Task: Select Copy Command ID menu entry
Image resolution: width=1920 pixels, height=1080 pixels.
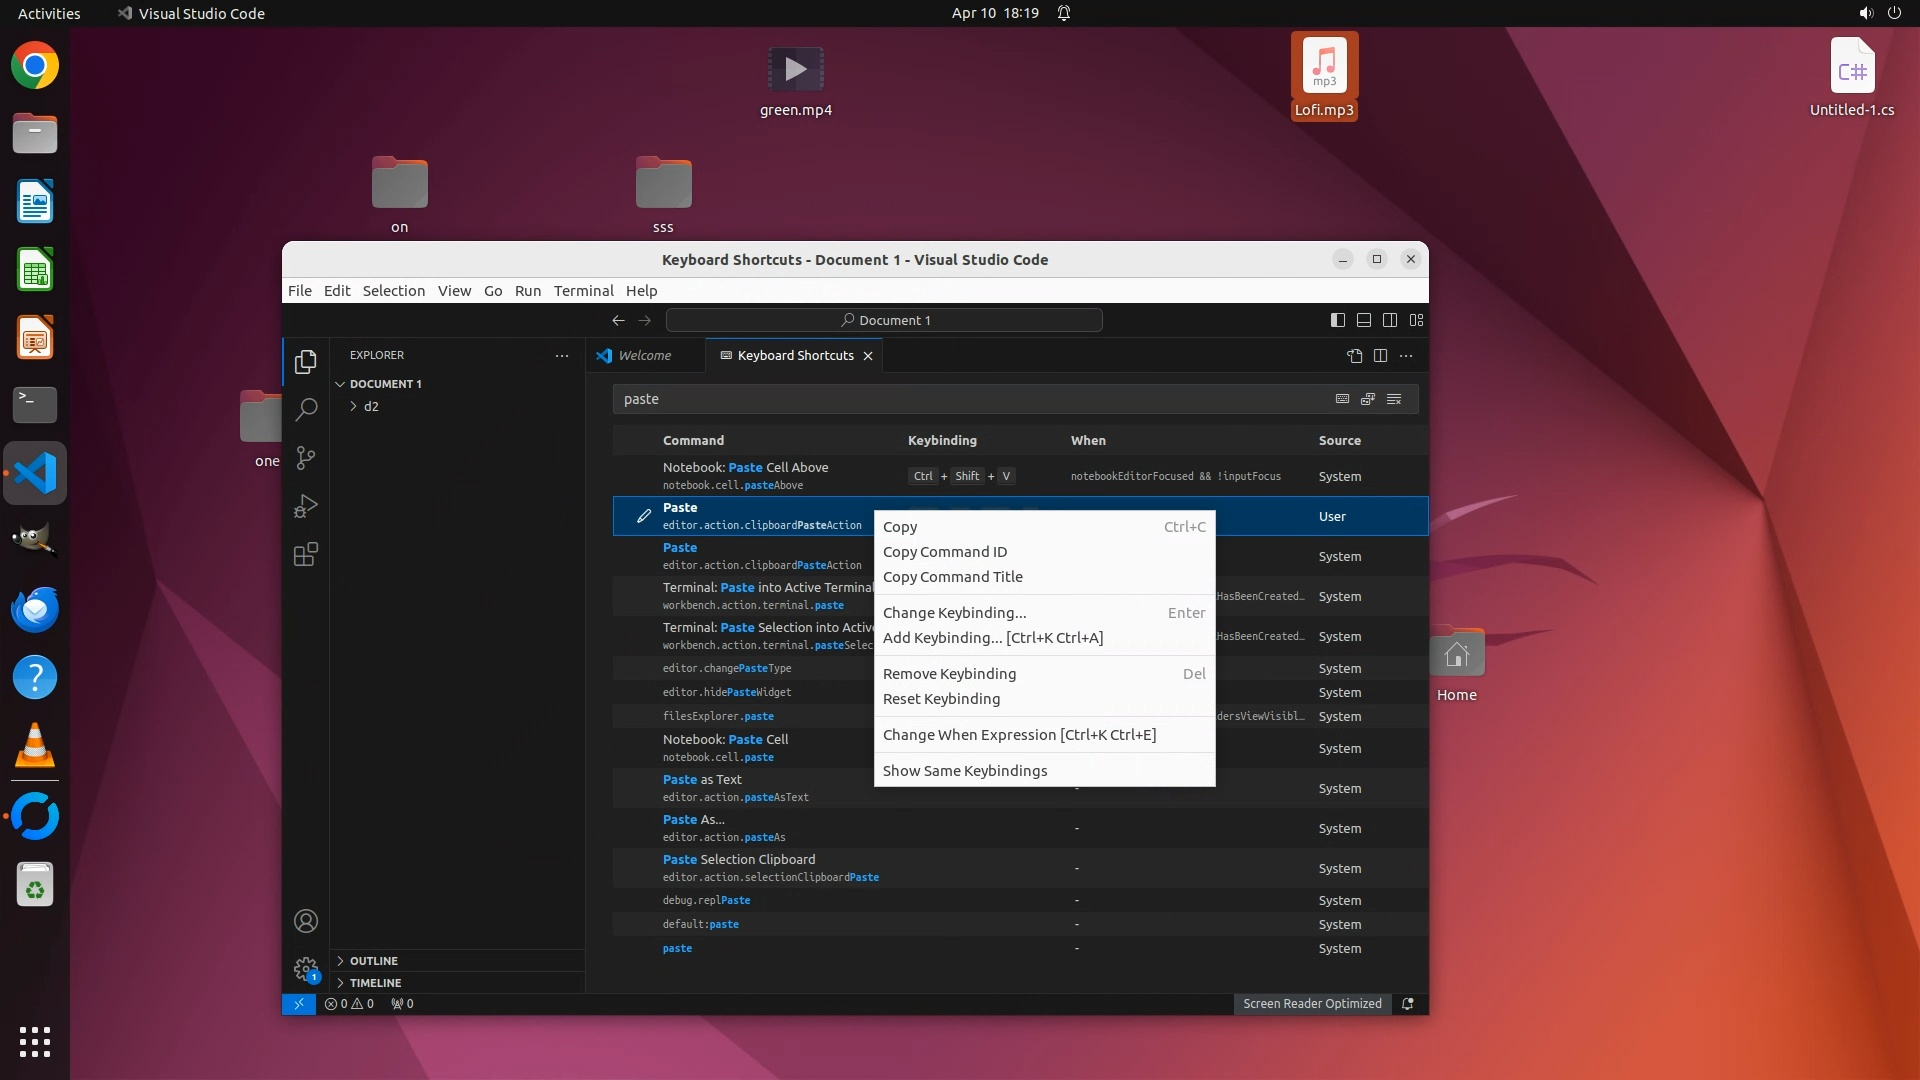Action: (944, 552)
